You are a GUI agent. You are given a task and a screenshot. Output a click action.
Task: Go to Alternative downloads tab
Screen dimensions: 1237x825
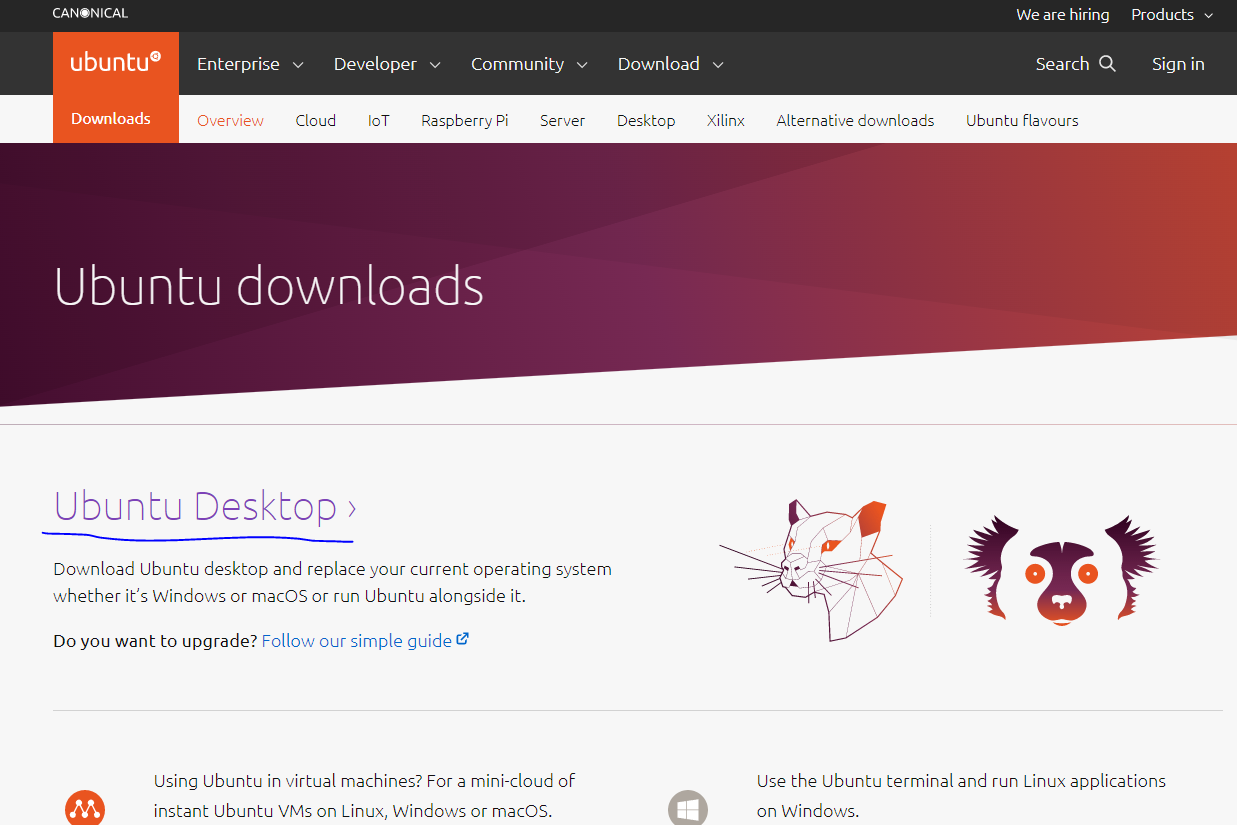click(855, 120)
